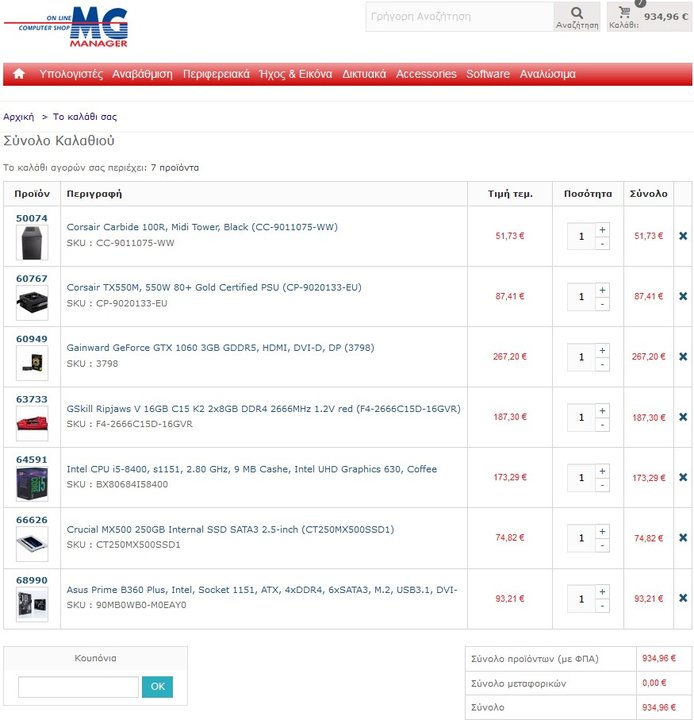The image size is (694, 720).
Task: Decrease quantity of Intel CPU i5-8400
Action: pos(602,485)
